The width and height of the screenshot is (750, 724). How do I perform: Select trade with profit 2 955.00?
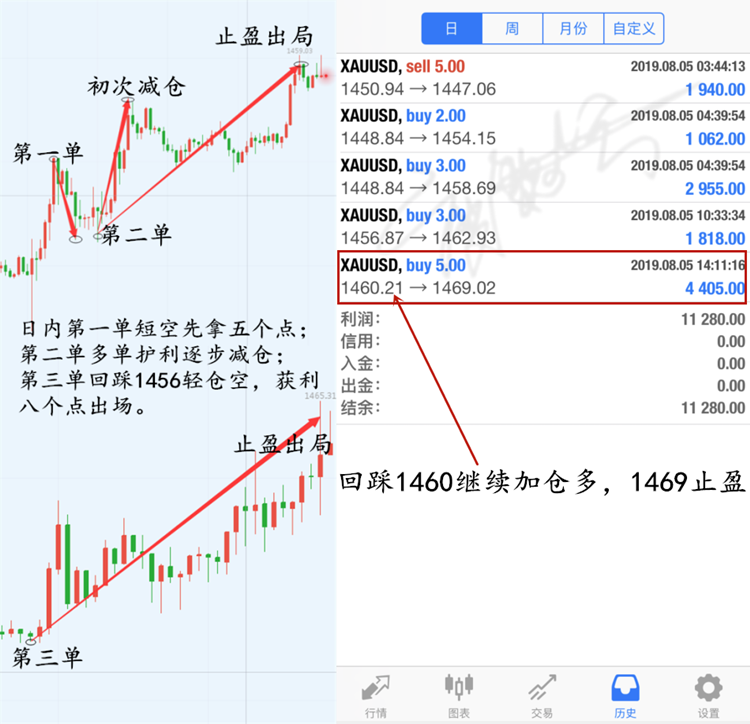(543, 177)
